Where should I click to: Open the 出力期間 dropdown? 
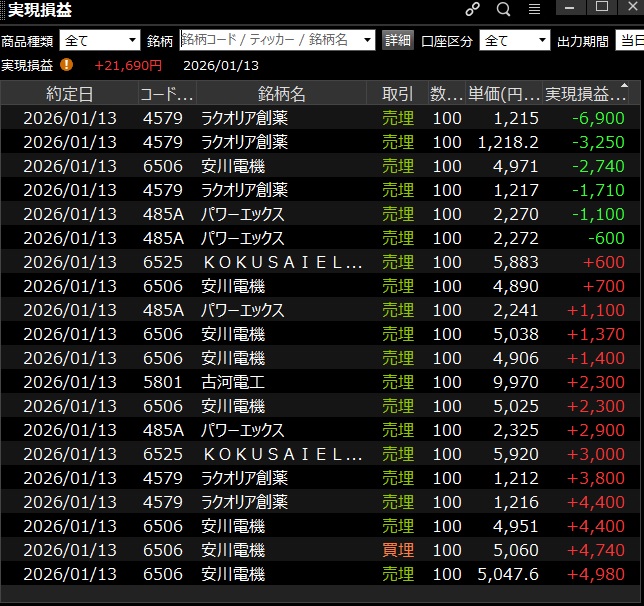[628, 41]
